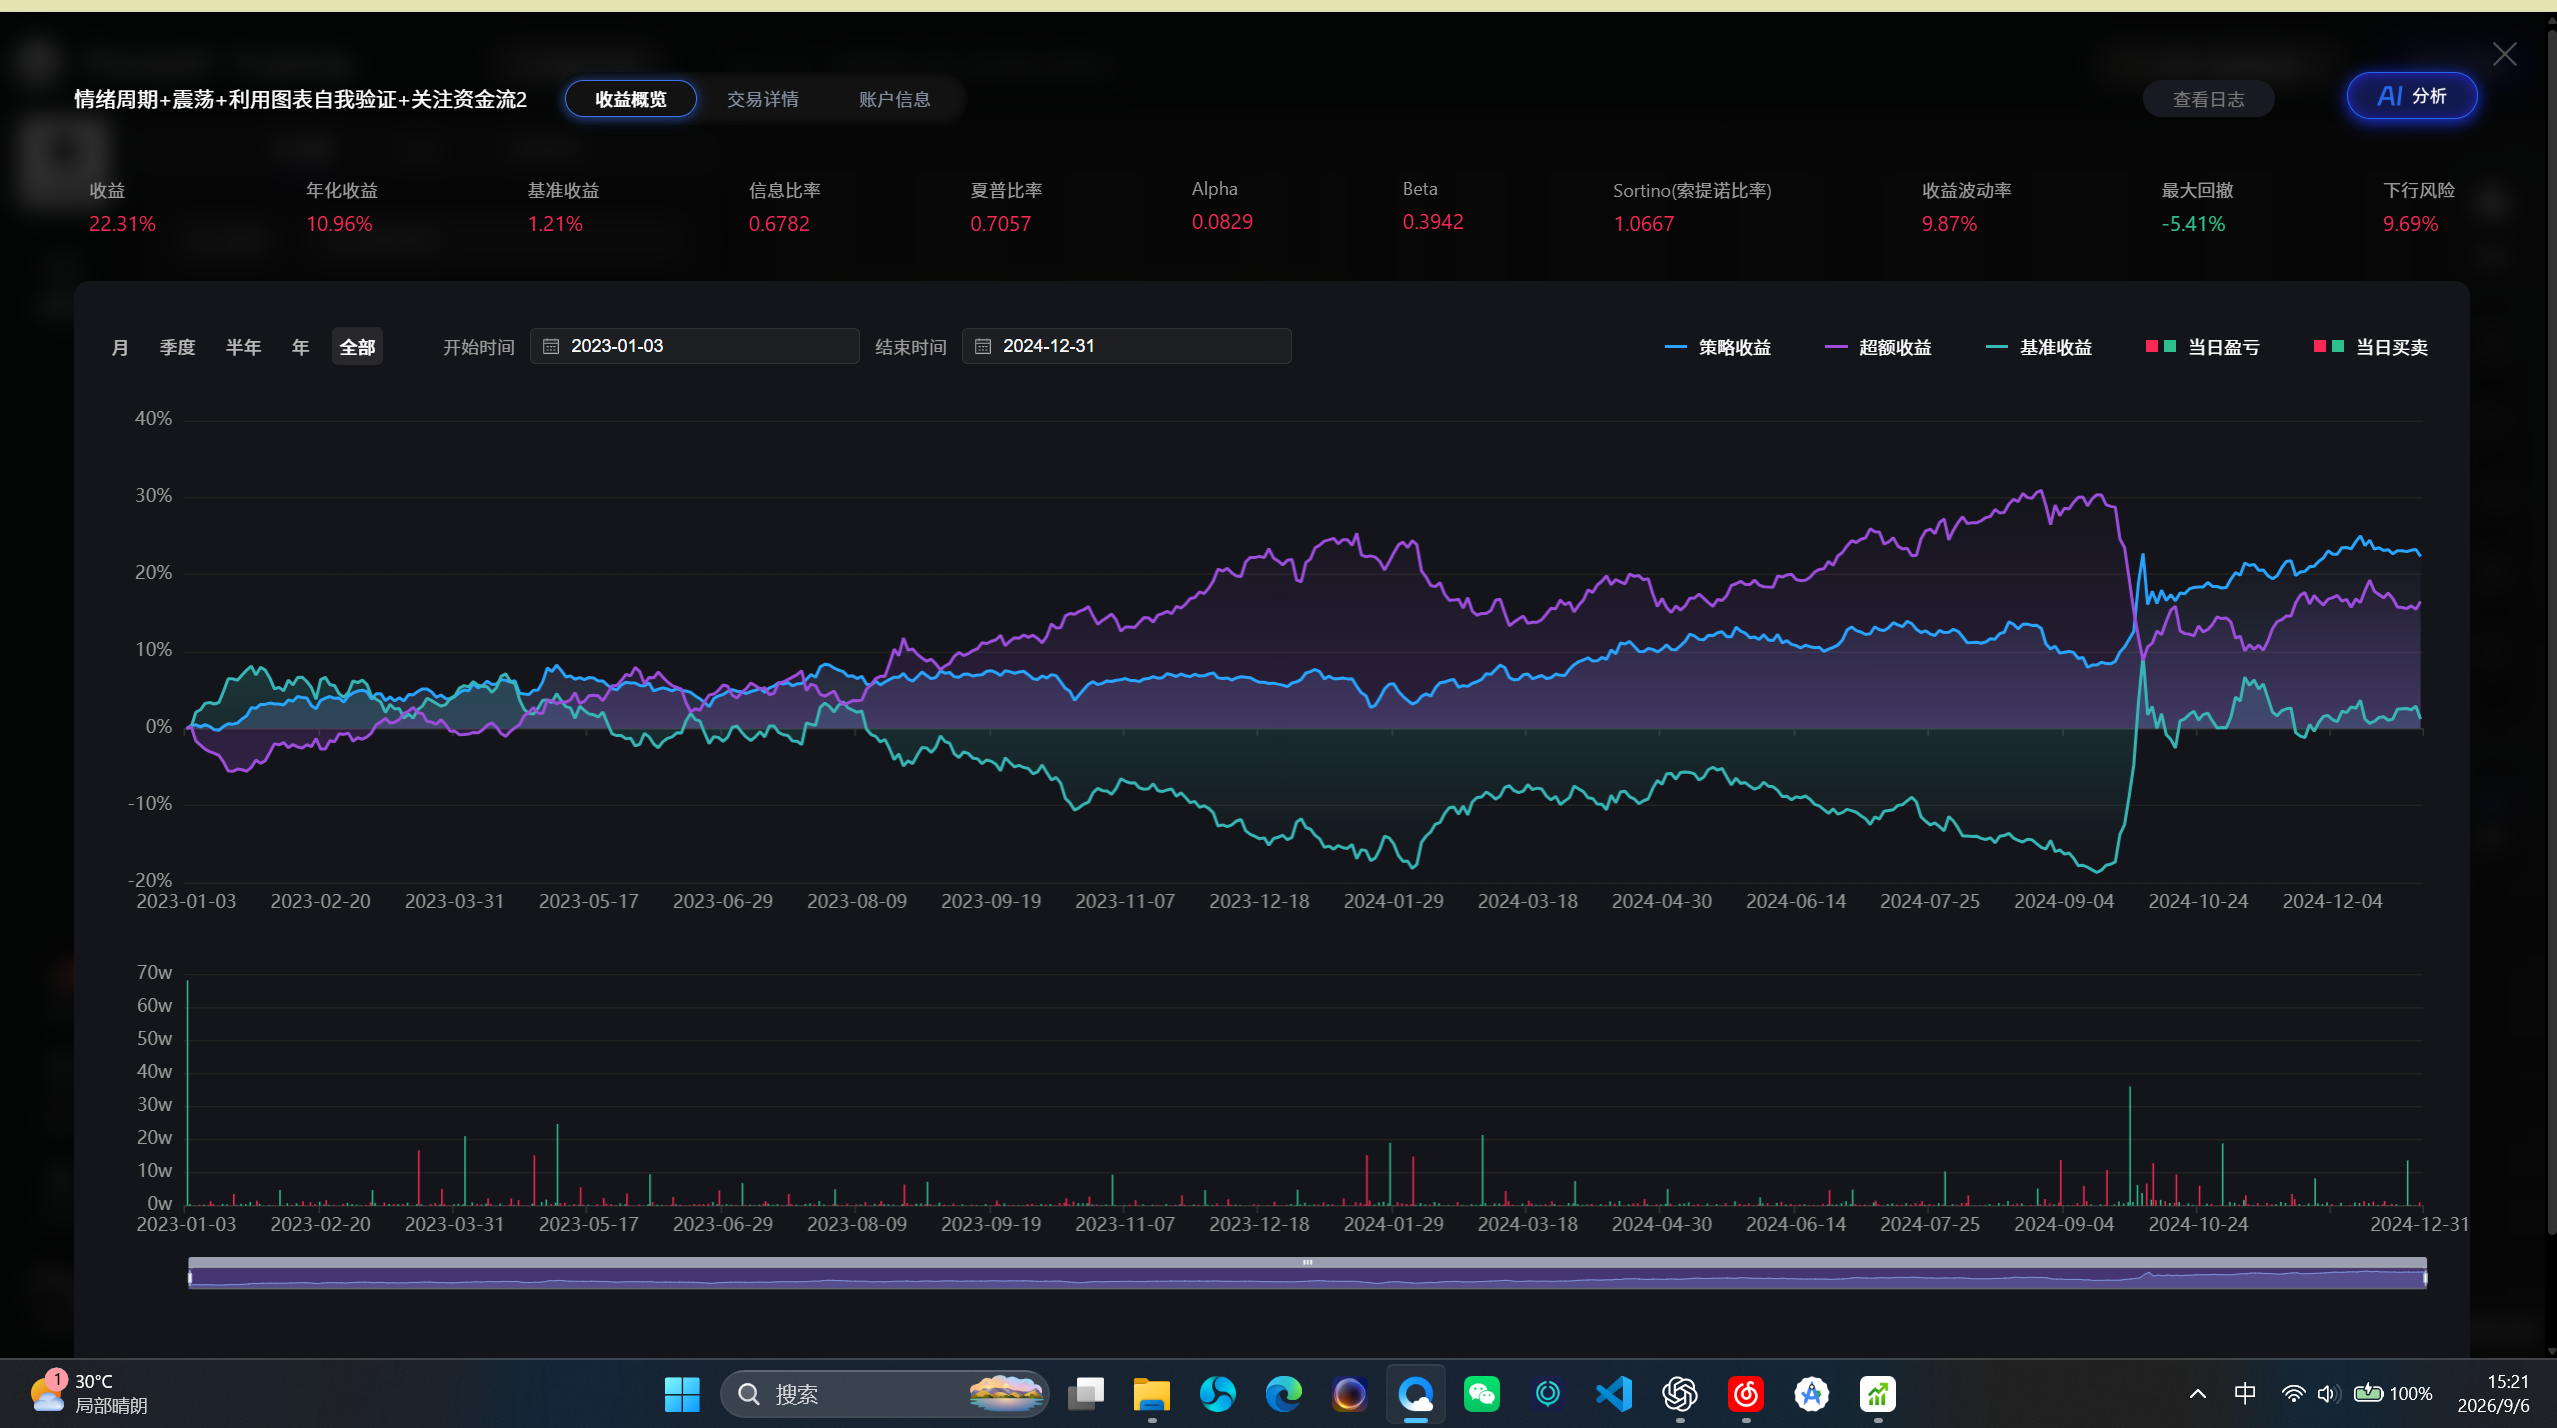Open the 结束时间 date picker field

pyautogui.click(x=1126, y=346)
